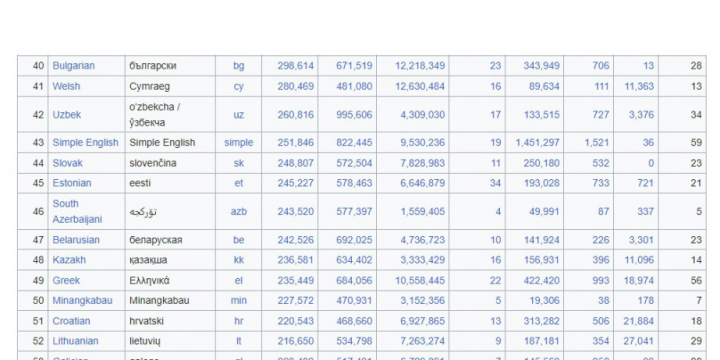This screenshot has height=360, width=720.
Task: Open the Croatian language link
Action: [x=71, y=321]
